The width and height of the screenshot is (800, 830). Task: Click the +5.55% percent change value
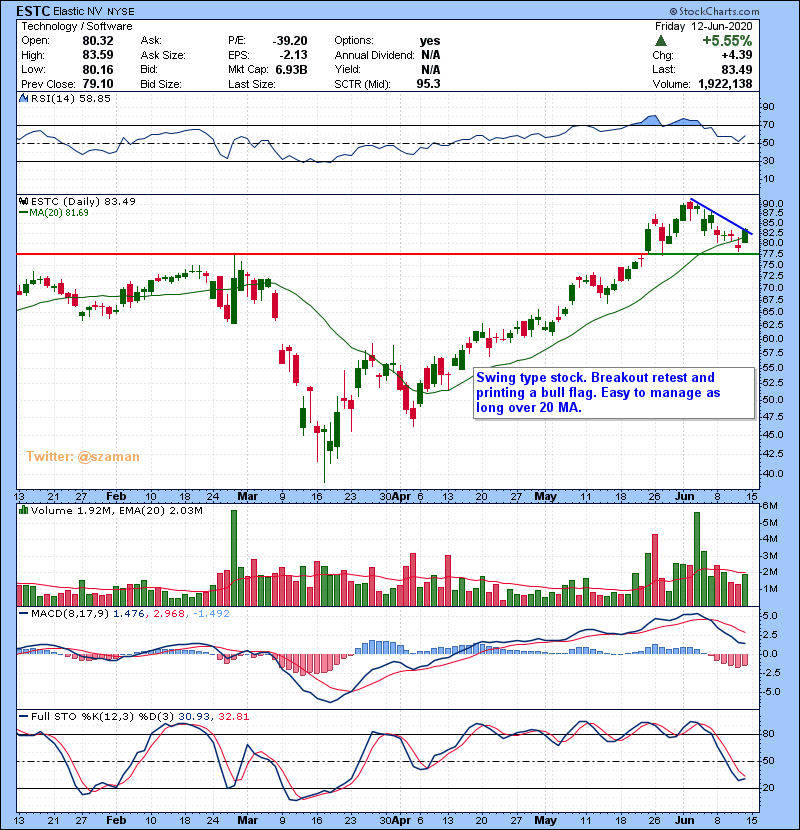pos(727,41)
